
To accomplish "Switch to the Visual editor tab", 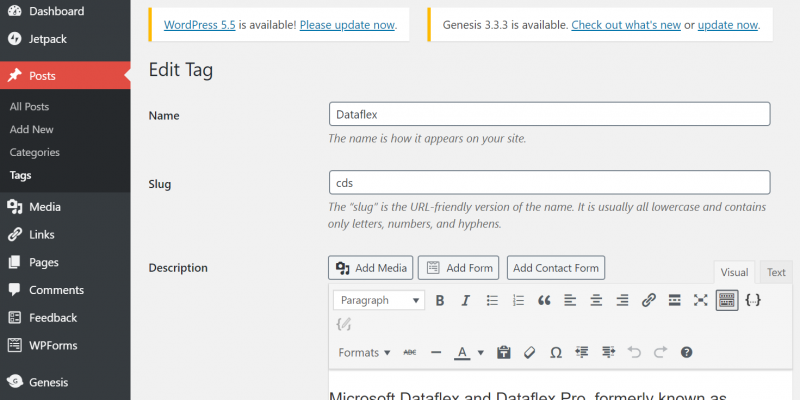I will coord(734,272).
